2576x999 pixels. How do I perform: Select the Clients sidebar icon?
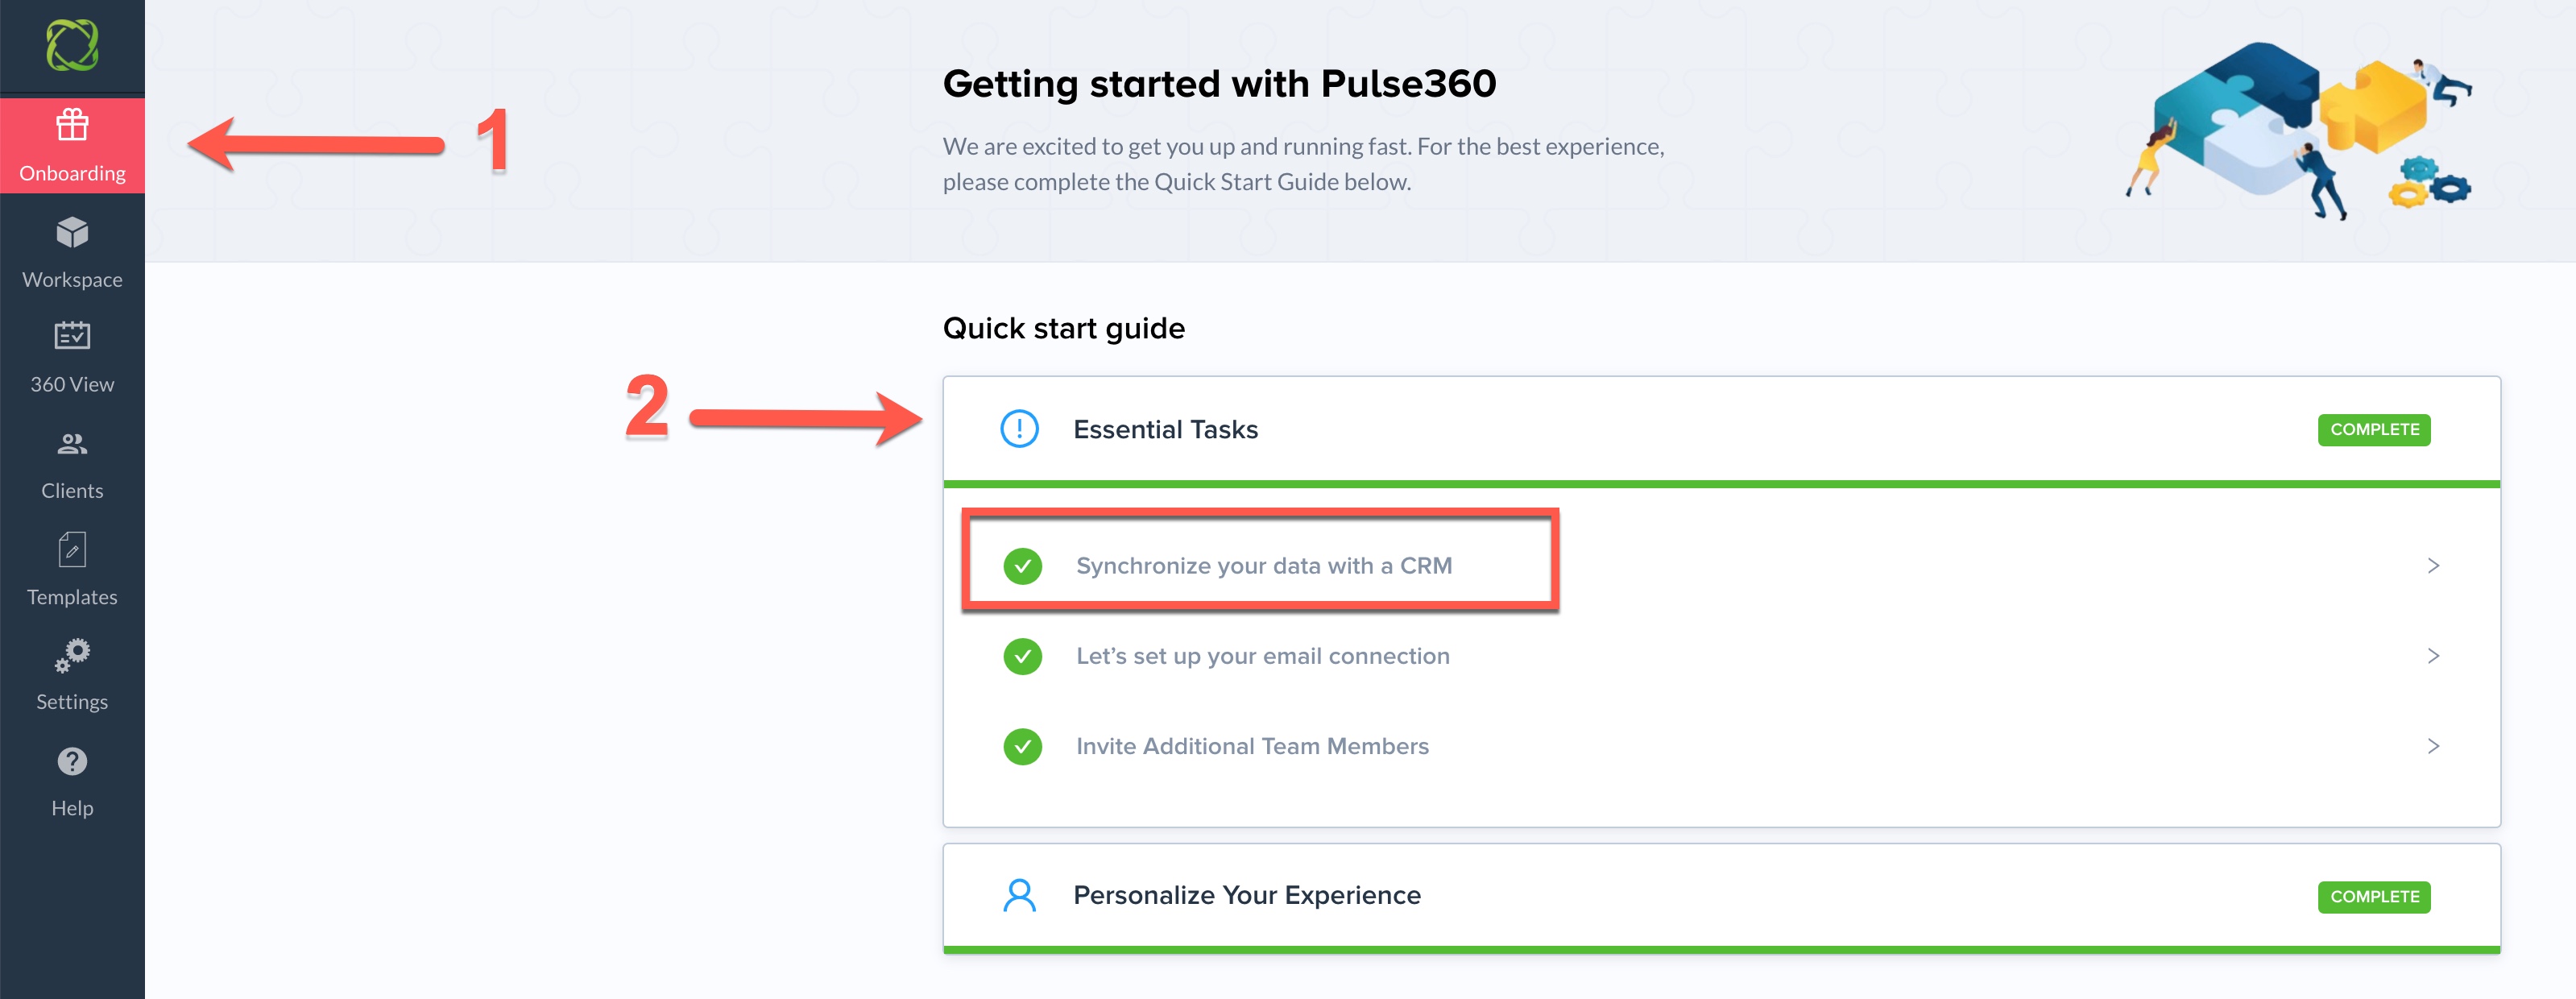(71, 445)
